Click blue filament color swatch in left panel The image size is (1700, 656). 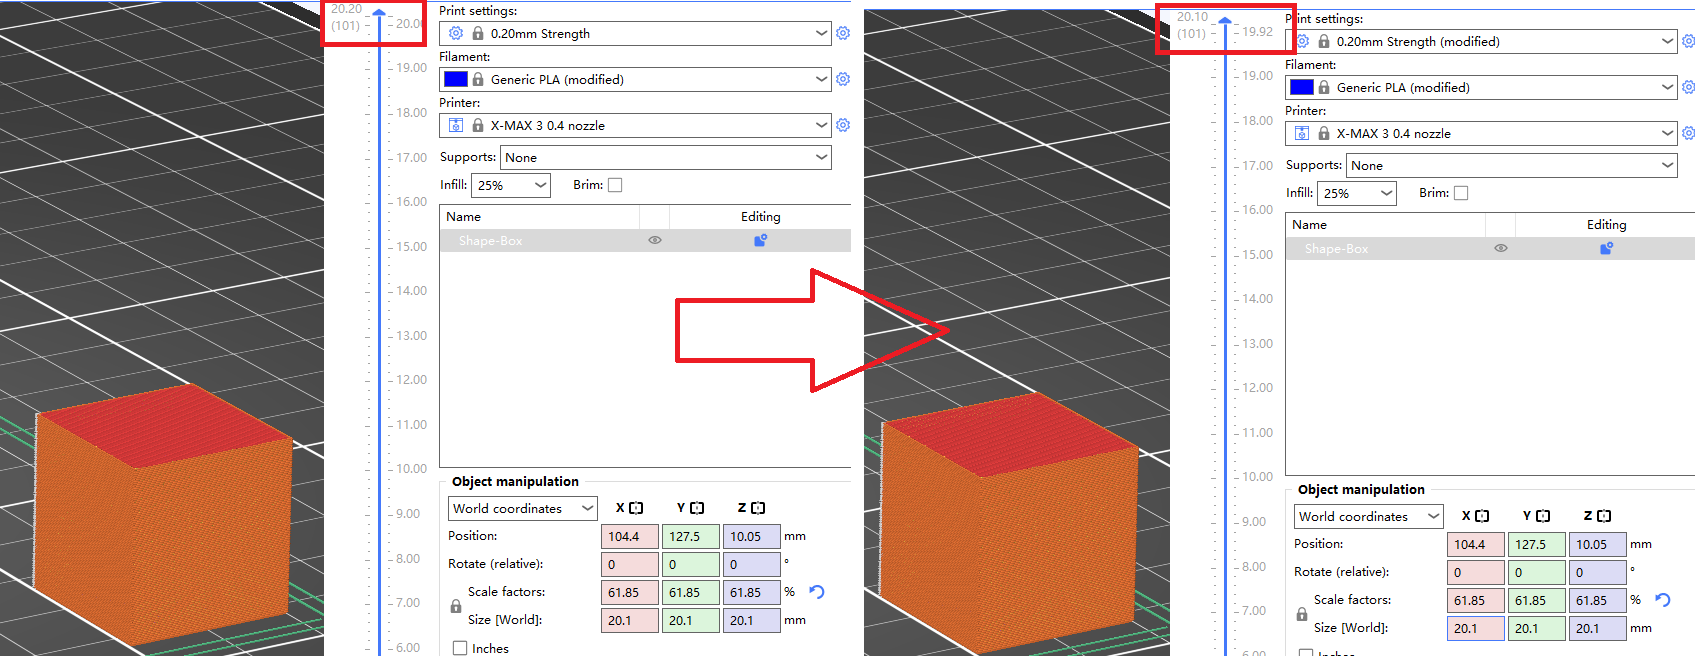pyautogui.click(x=456, y=80)
